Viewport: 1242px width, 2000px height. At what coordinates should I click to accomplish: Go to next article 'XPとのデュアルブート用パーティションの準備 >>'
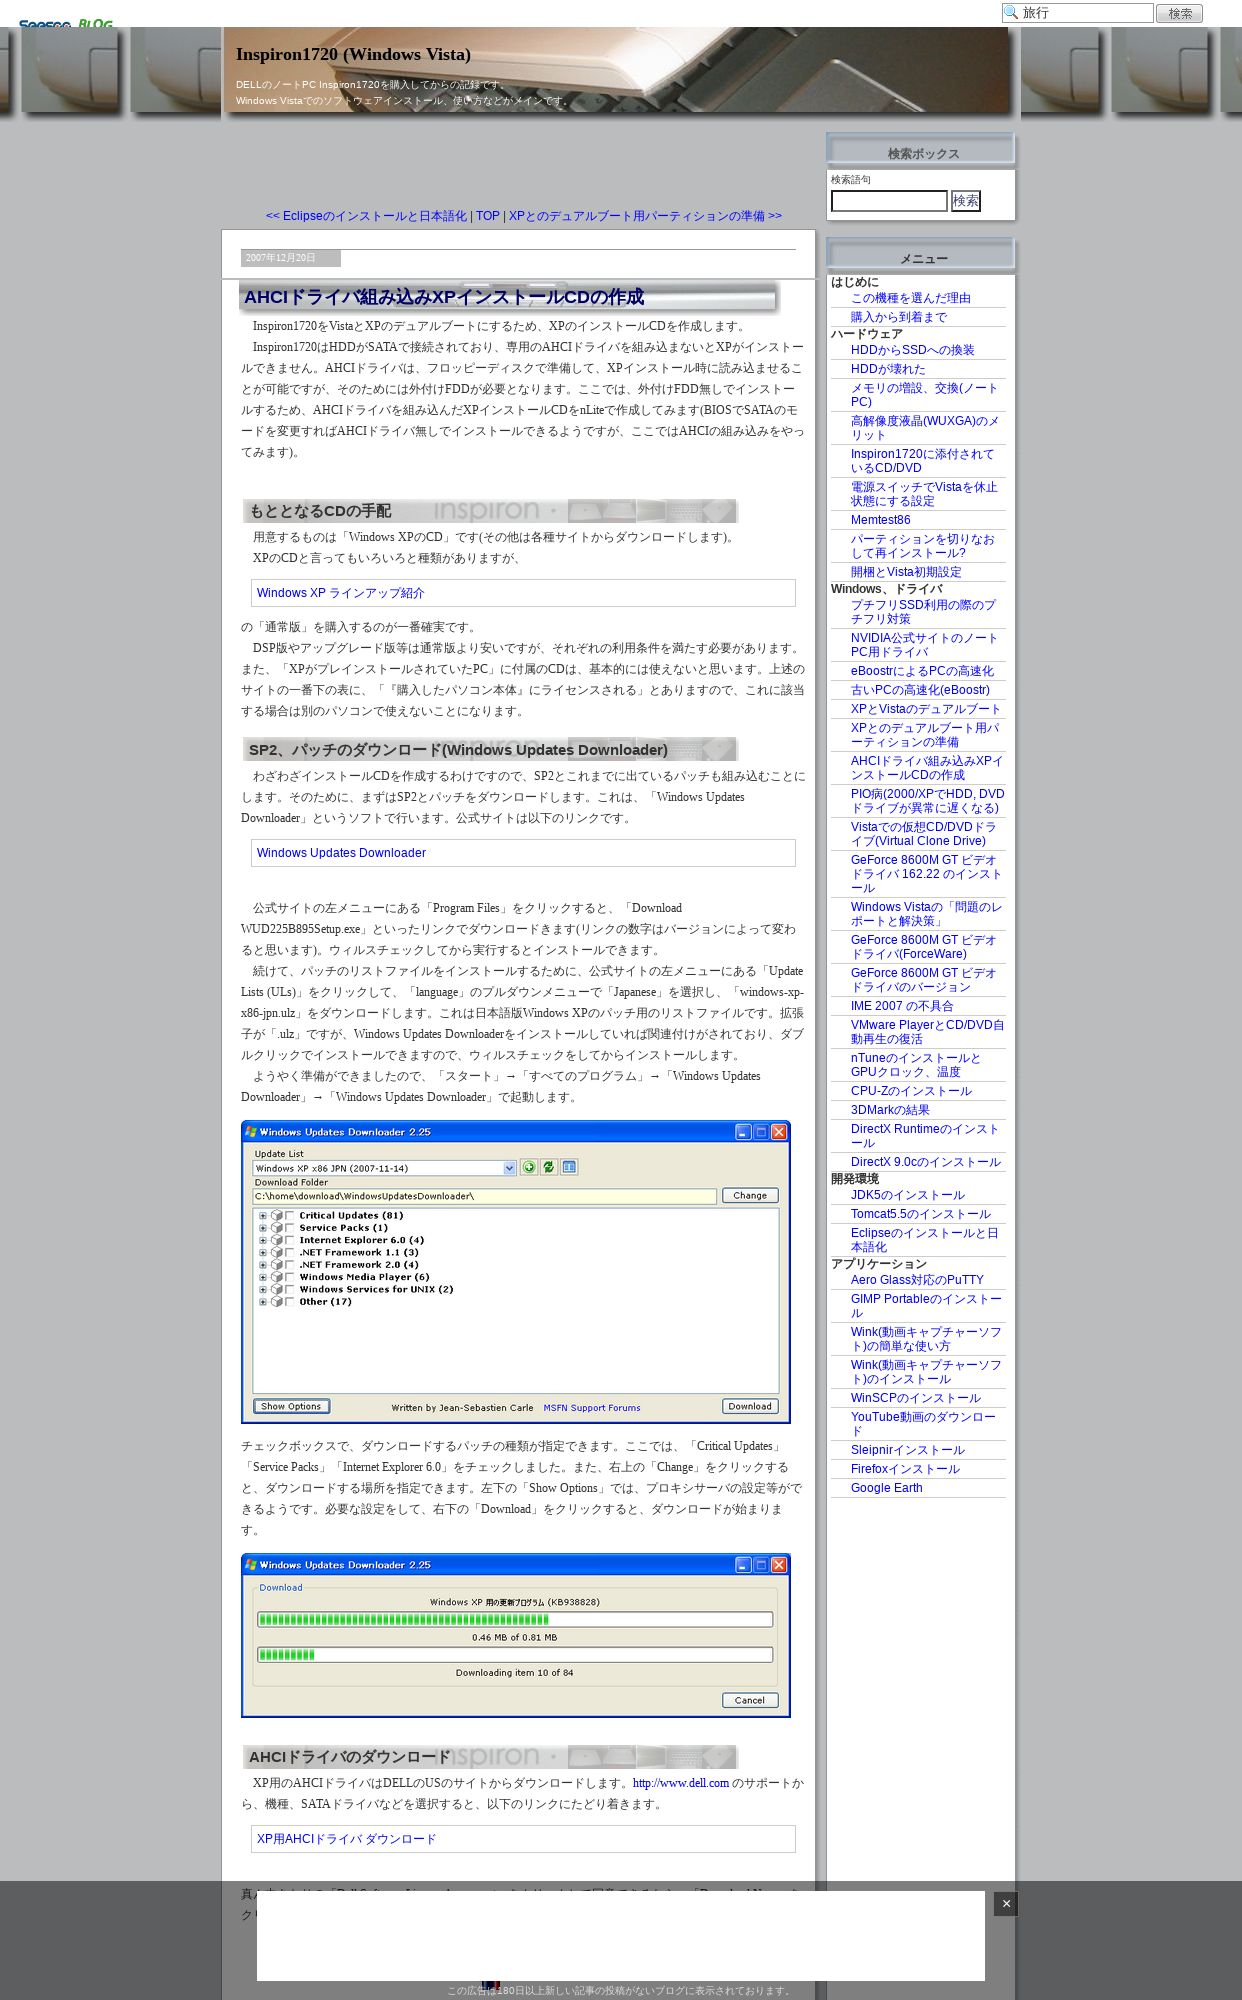tap(645, 216)
